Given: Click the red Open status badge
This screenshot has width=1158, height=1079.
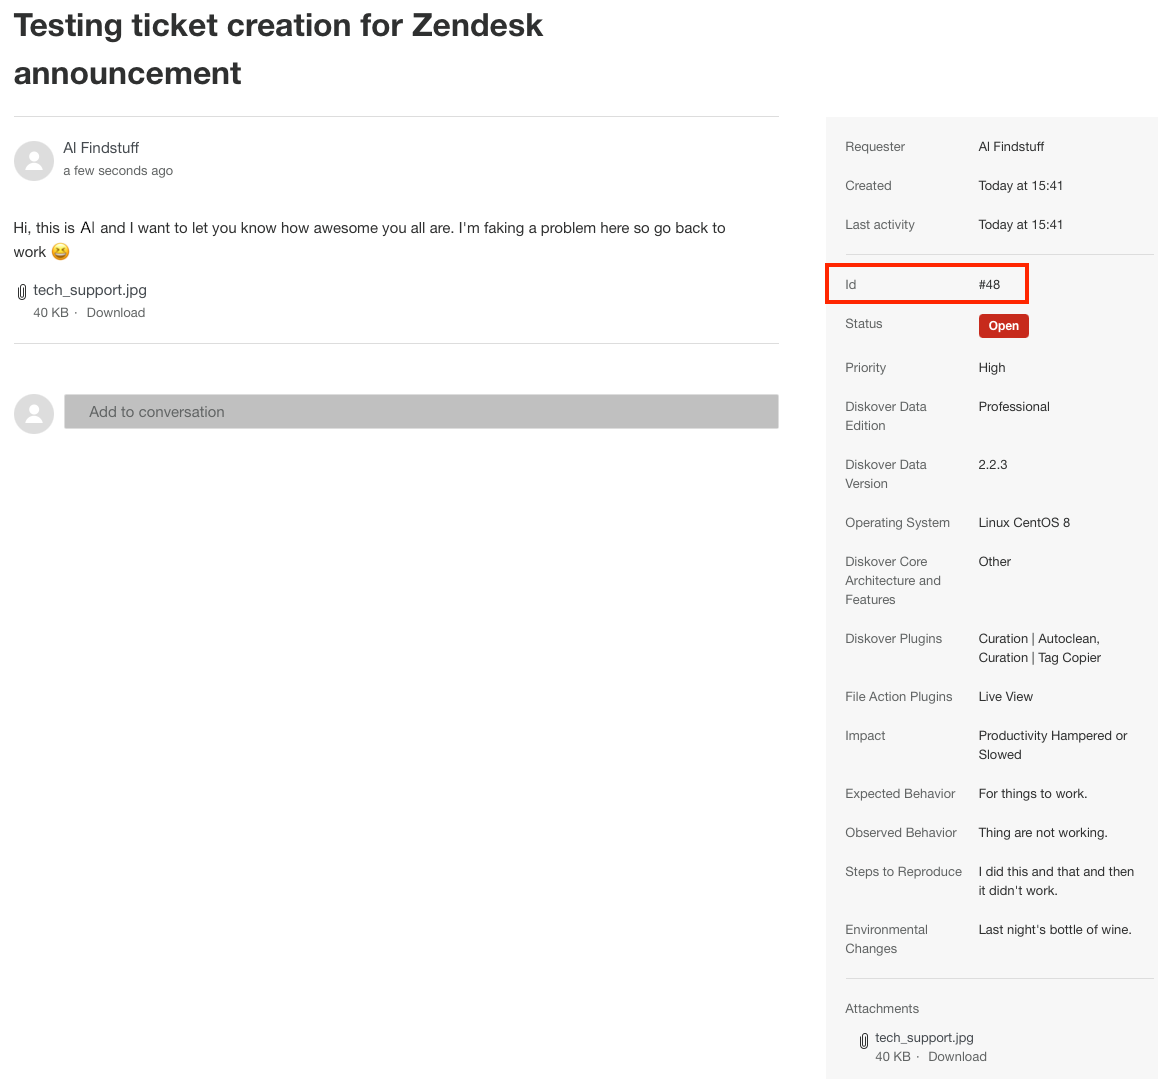Looking at the screenshot, I should [x=1003, y=325].
